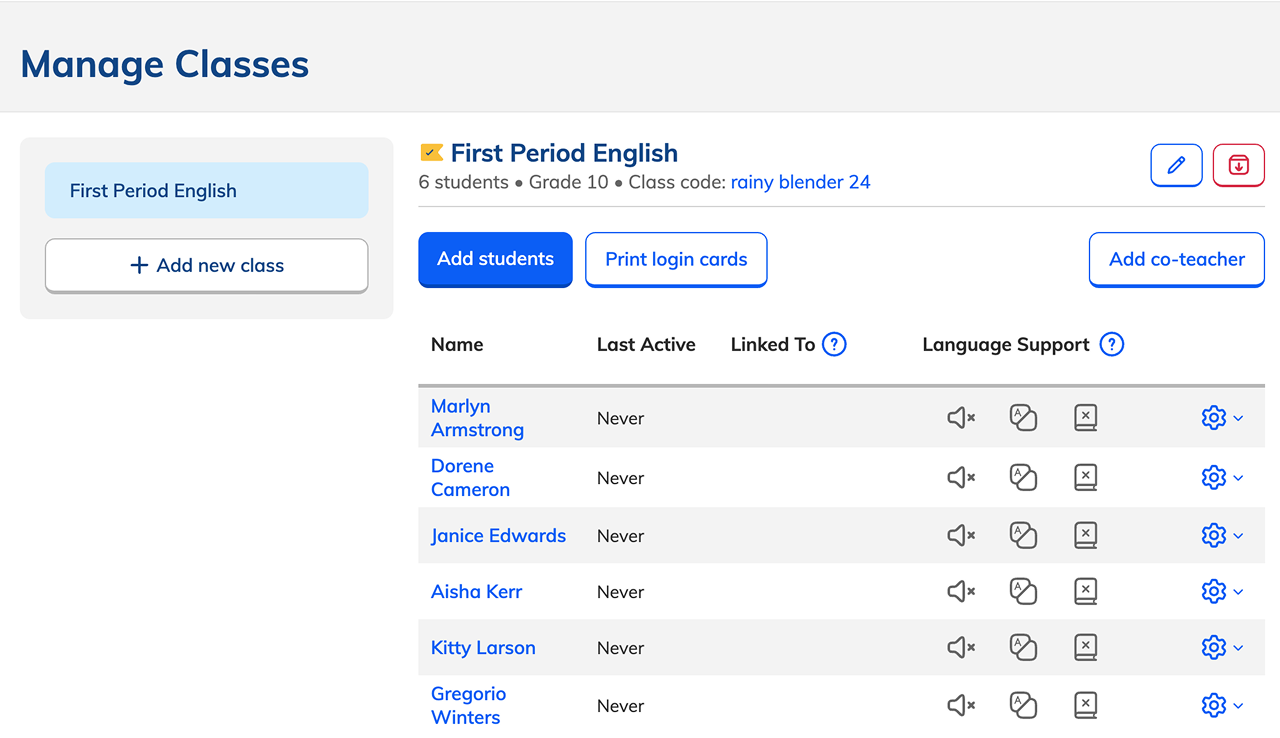Open the rainy blender 24 class code link
This screenshot has height=738, width=1280.
click(800, 182)
